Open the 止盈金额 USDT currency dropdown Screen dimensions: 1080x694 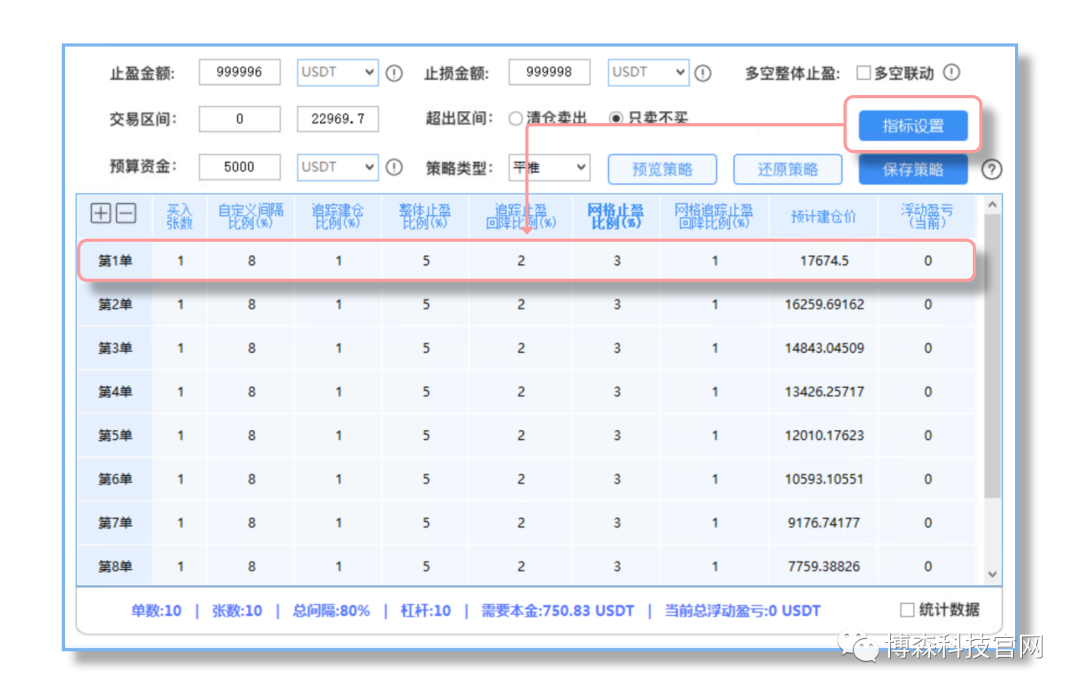[338, 72]
